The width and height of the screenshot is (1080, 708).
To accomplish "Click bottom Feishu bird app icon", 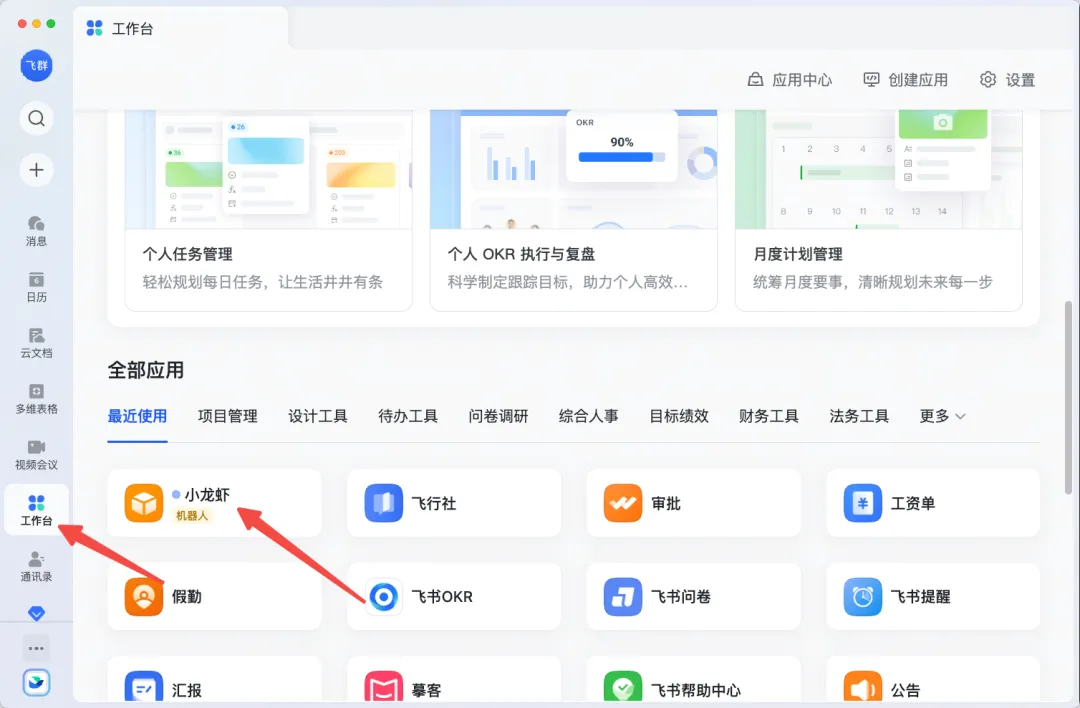I will coord(37,683).
